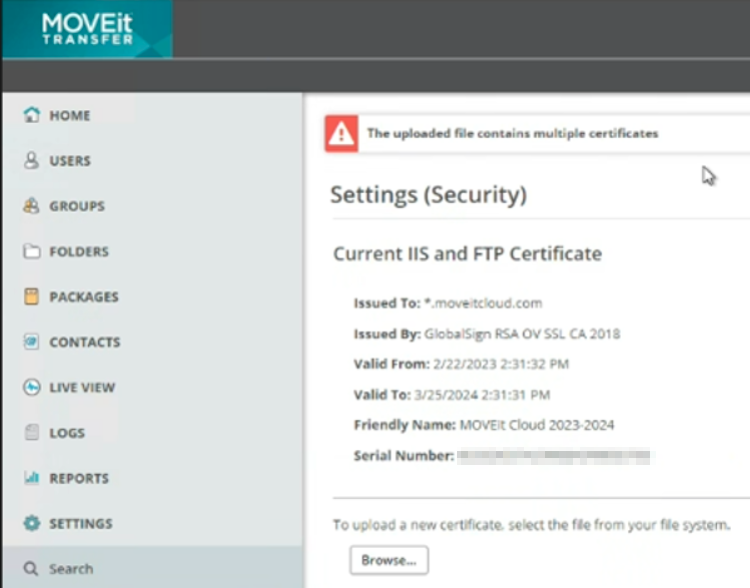750x588 pixels.
Task: Select the Valid To date 3/25/2024
Action: coord(482,395)
